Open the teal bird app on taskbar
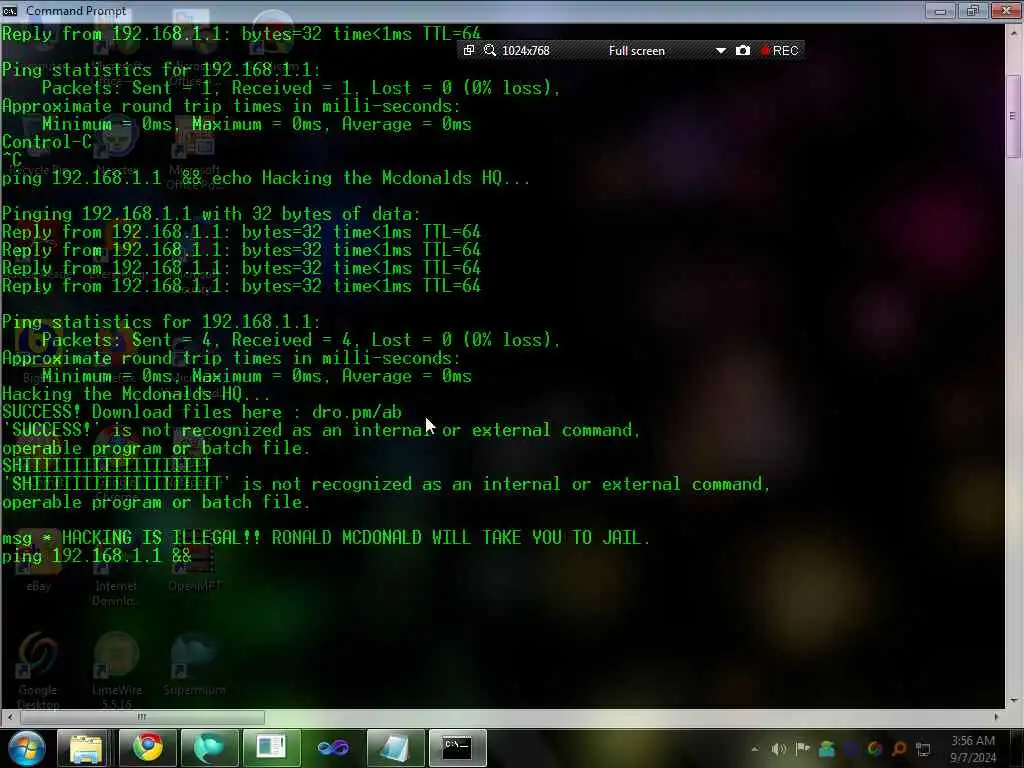The image size is (1024, 768). (x=209, y=748)
